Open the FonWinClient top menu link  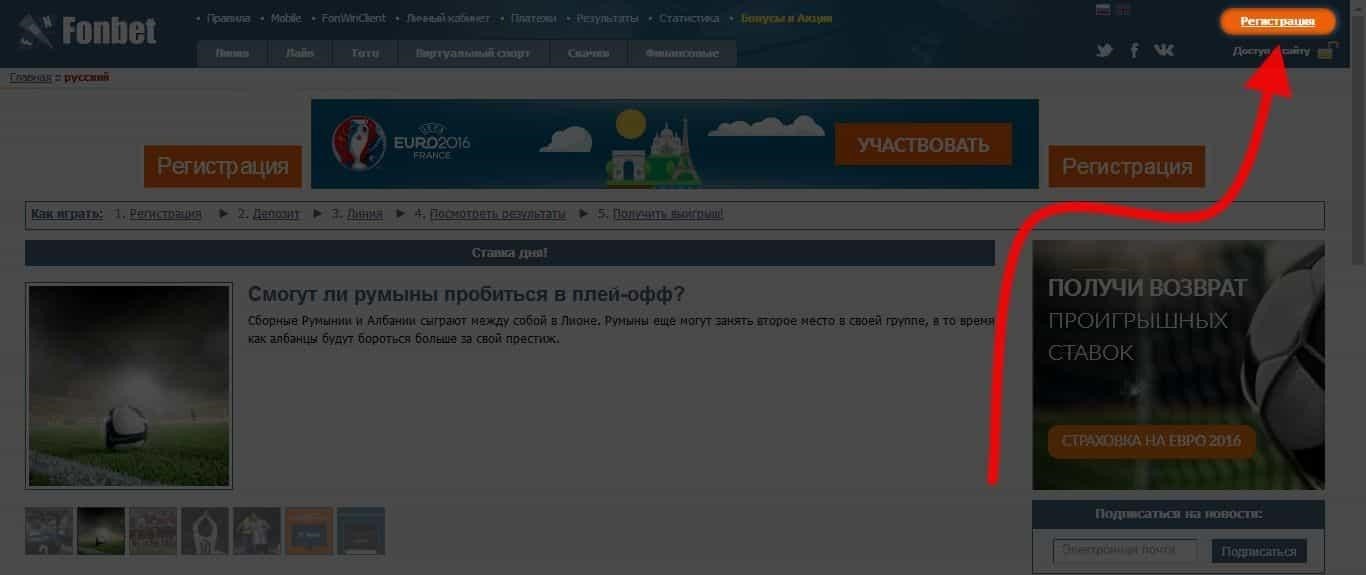[353, 18]
